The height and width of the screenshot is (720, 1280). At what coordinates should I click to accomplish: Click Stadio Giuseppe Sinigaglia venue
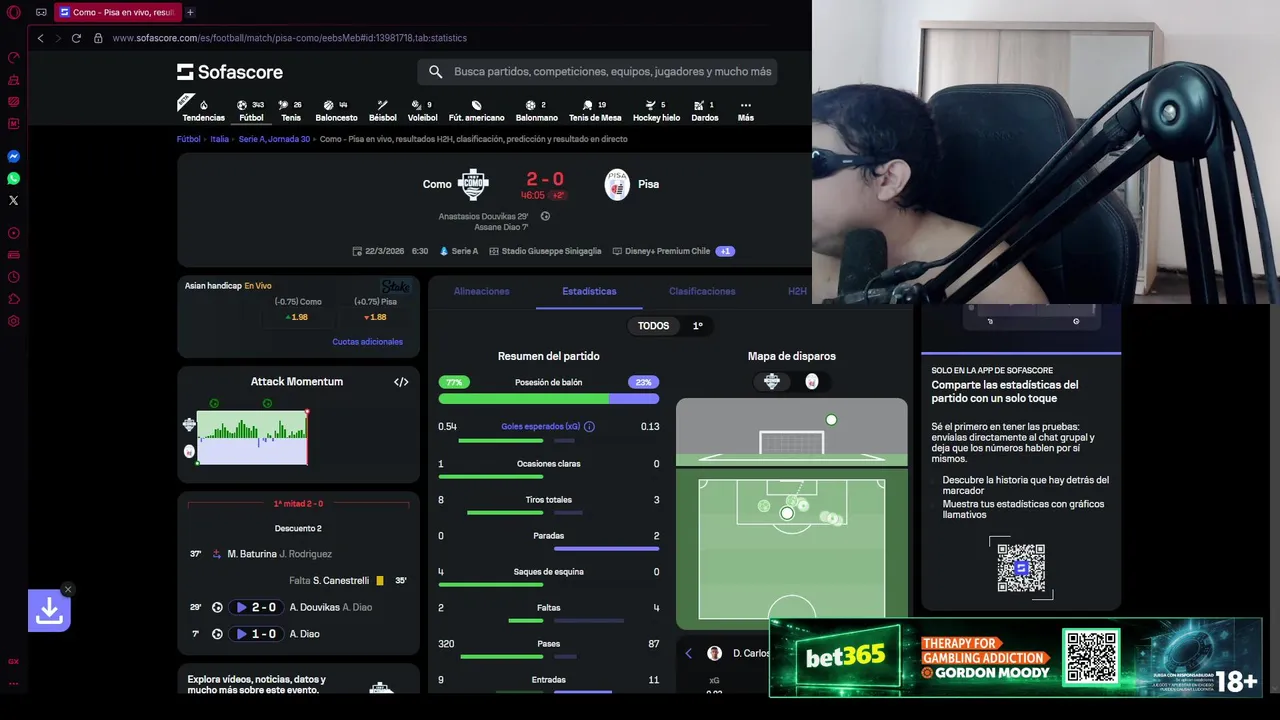545,251
